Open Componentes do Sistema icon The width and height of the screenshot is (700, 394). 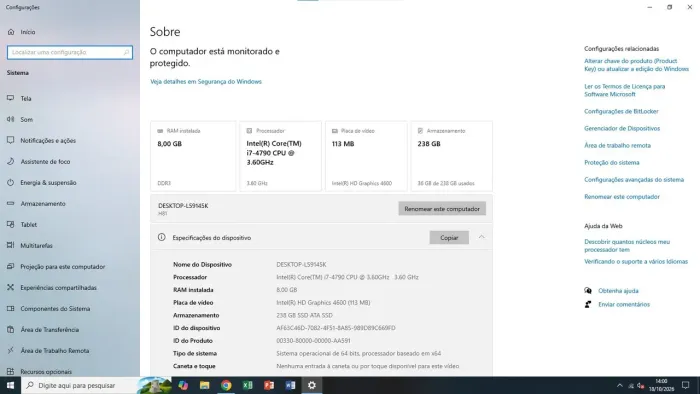point(11,308)
